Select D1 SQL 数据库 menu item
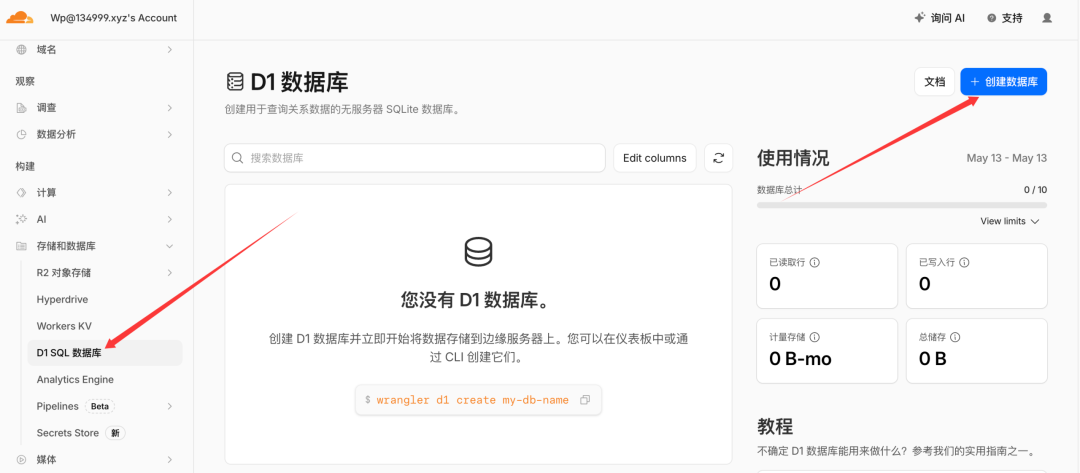 105,353
